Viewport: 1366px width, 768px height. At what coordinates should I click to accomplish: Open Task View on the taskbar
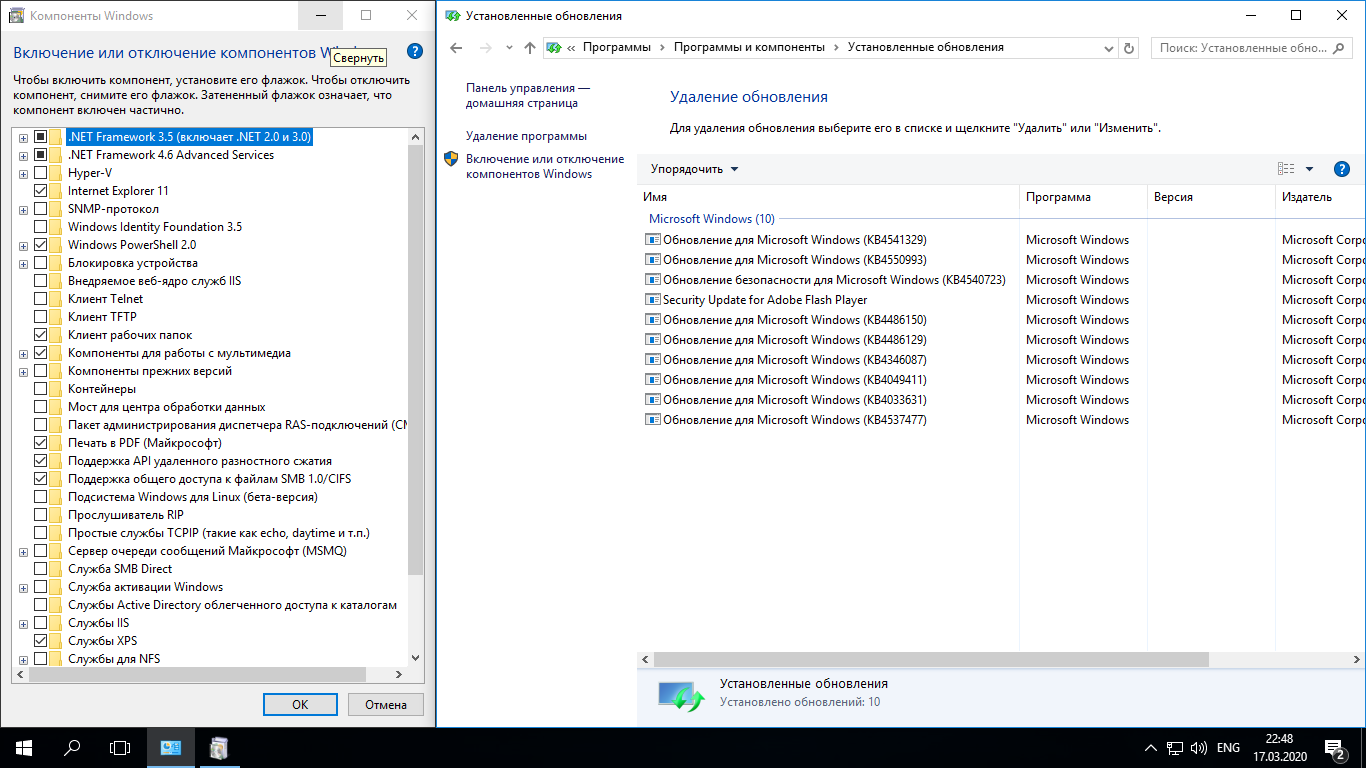click(120, 747)
